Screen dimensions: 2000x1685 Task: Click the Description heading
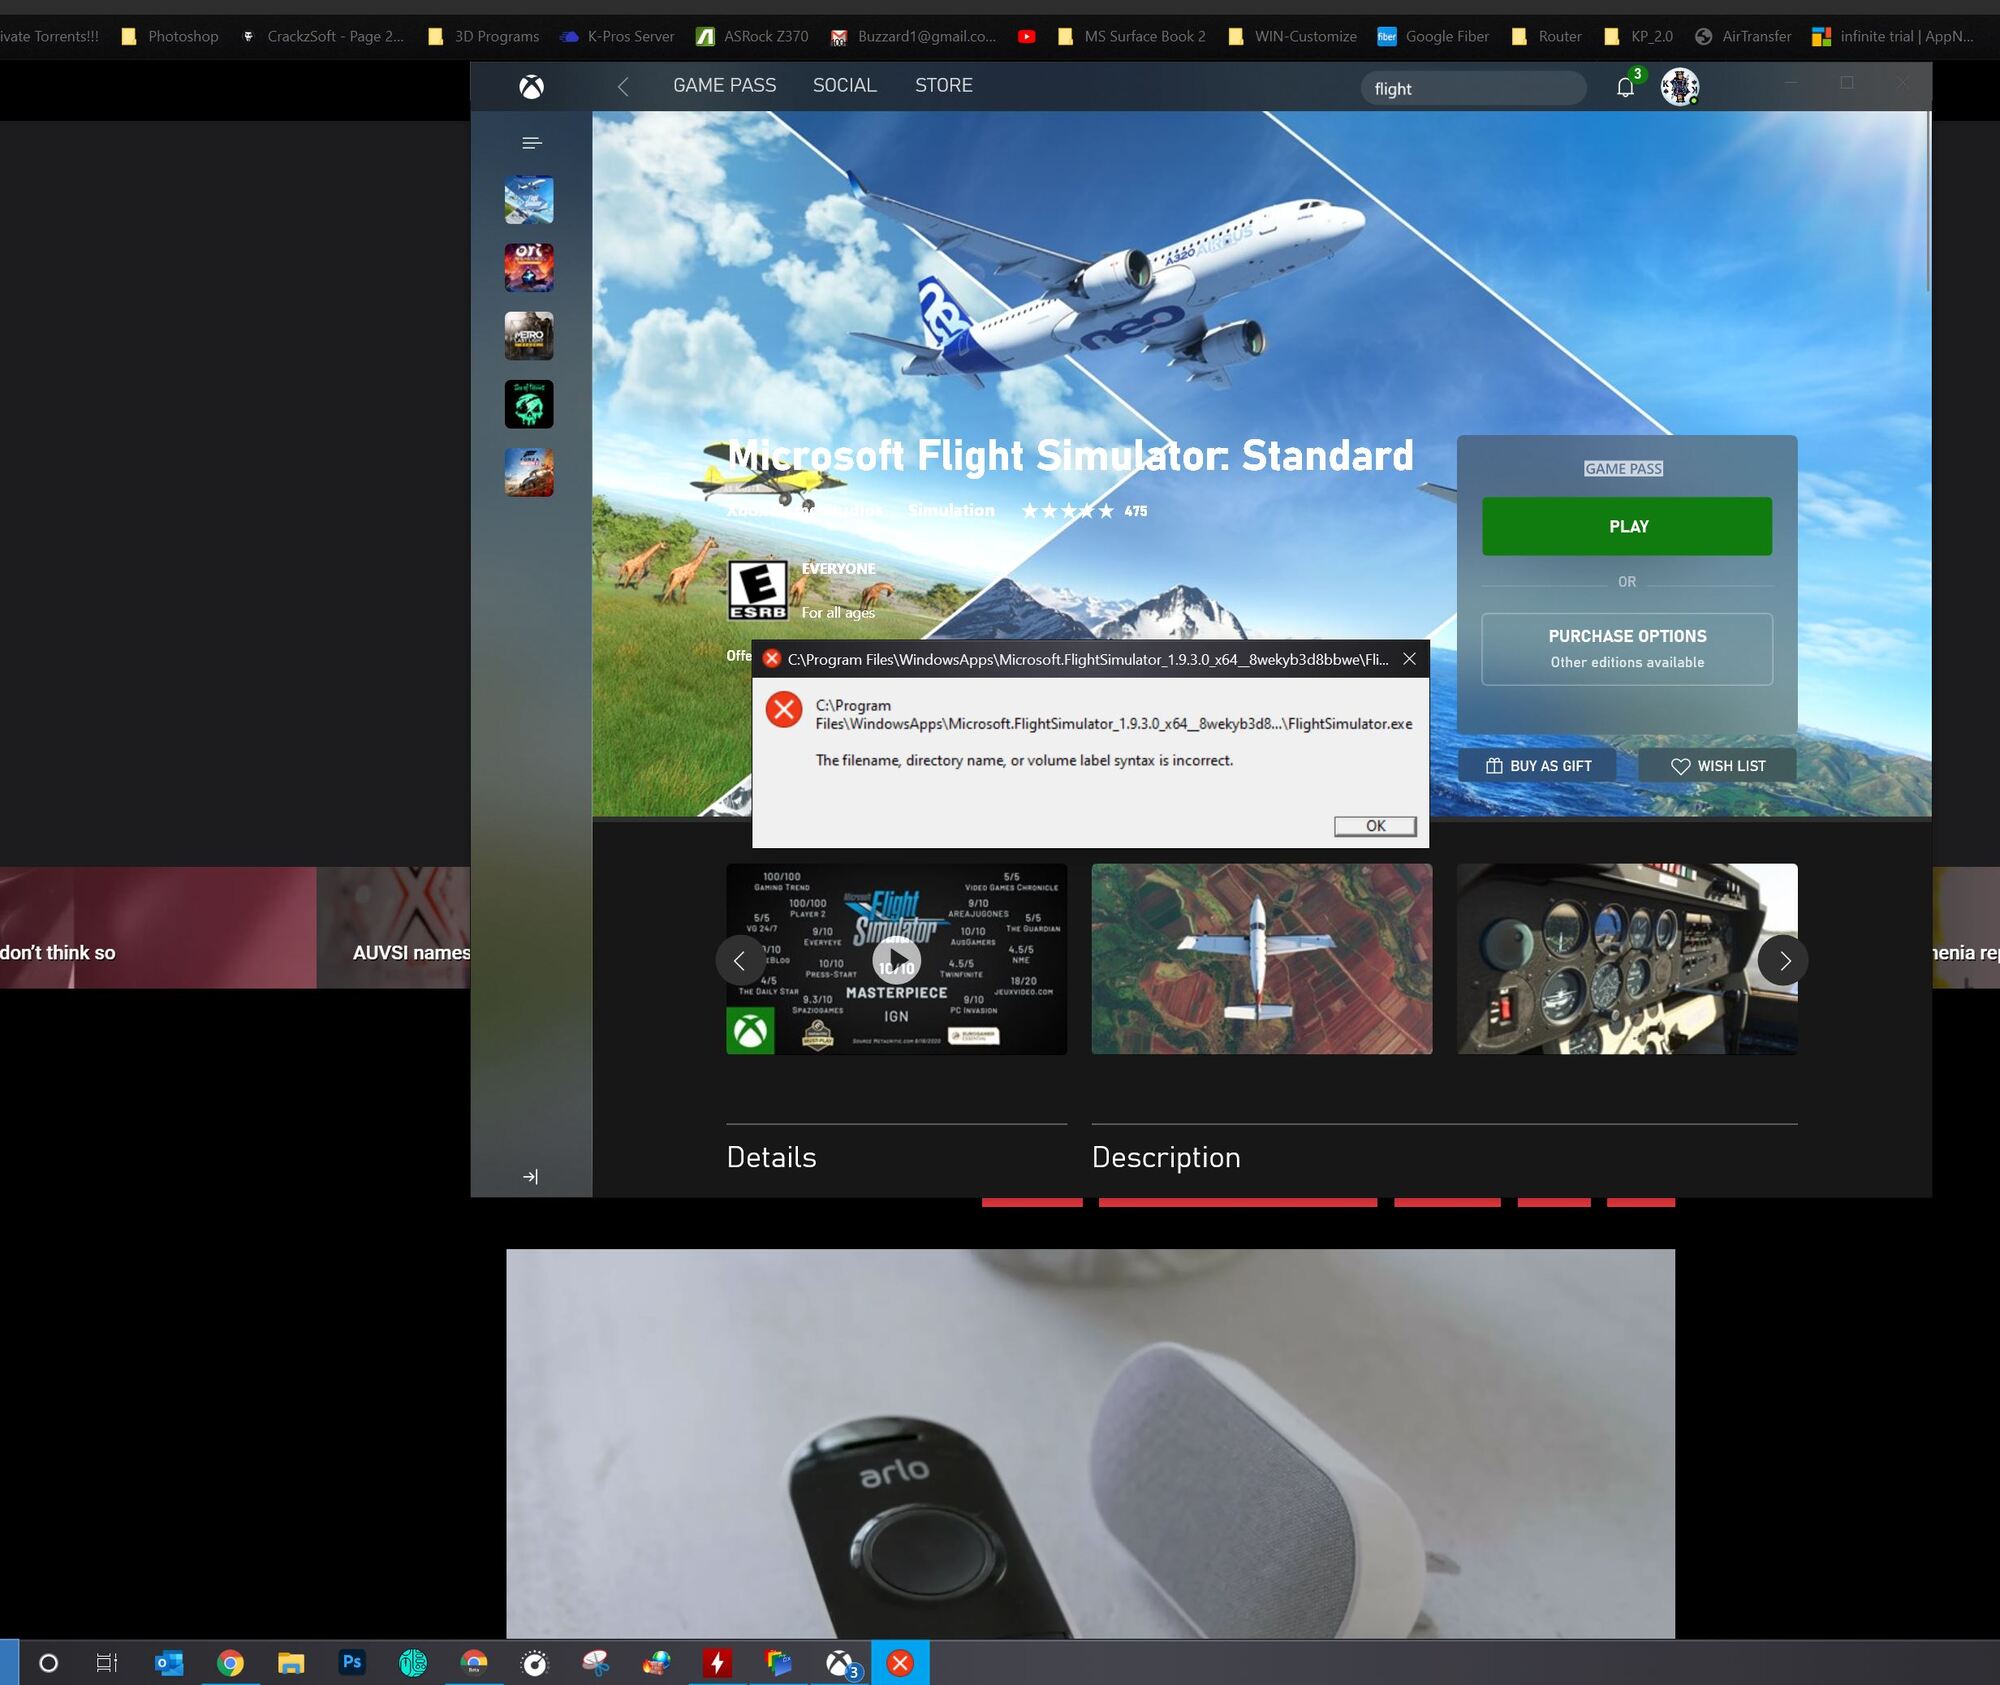1166,1157
